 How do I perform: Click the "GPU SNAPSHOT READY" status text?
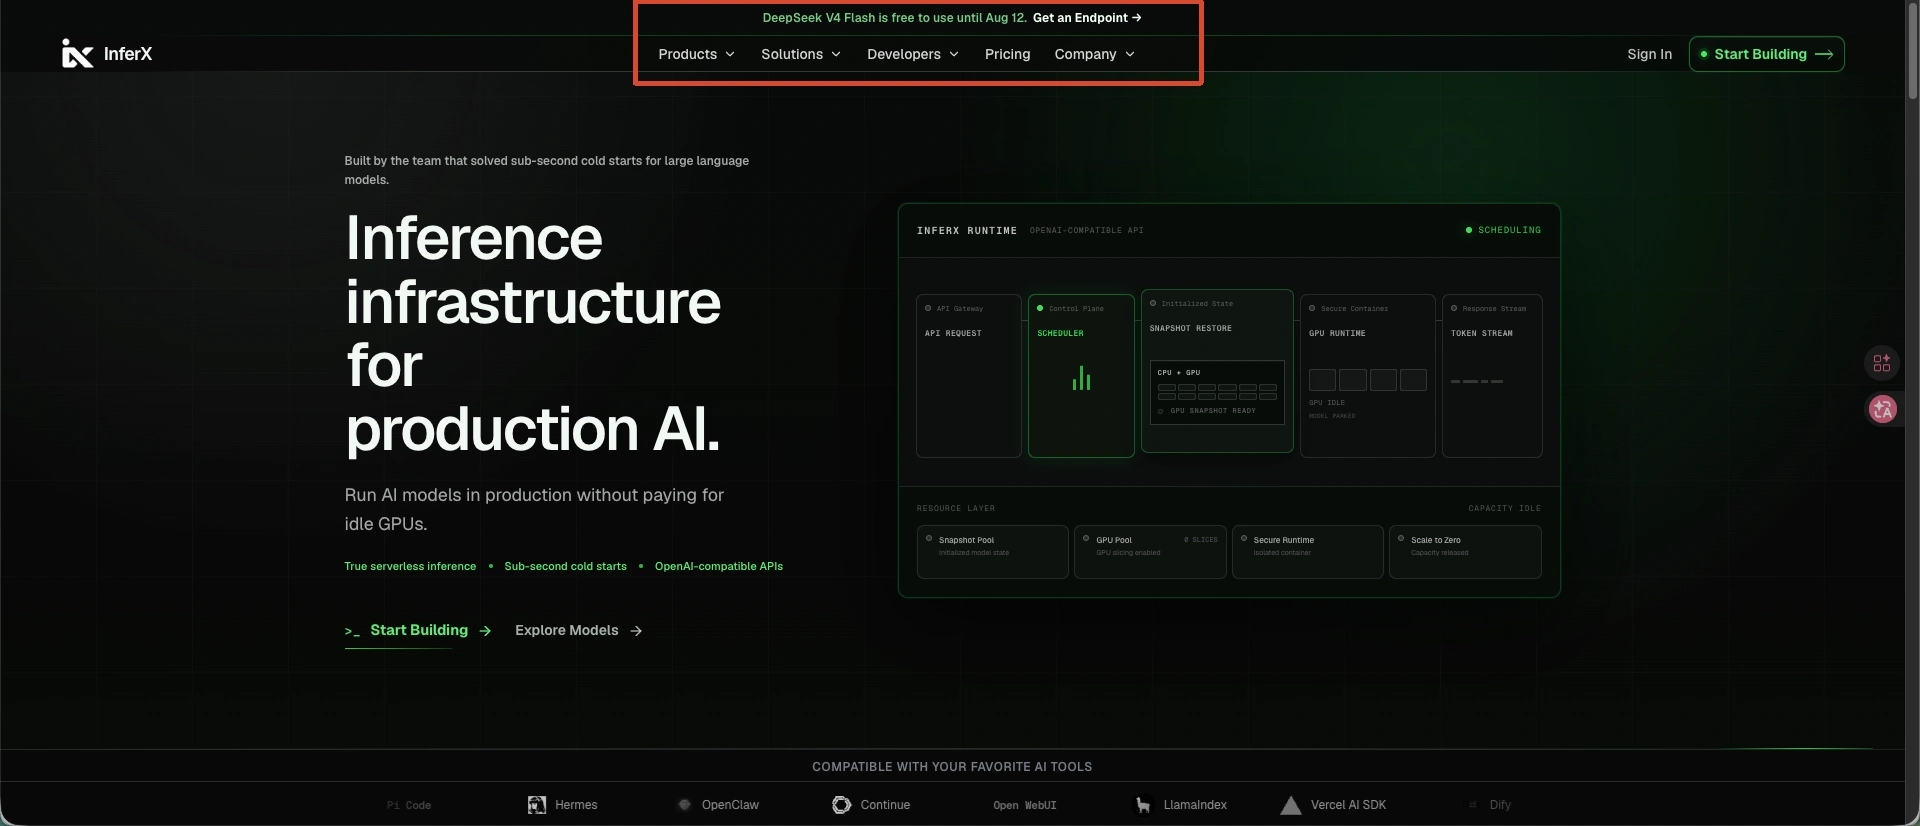pyautogui.click(x=1213, y=411)
